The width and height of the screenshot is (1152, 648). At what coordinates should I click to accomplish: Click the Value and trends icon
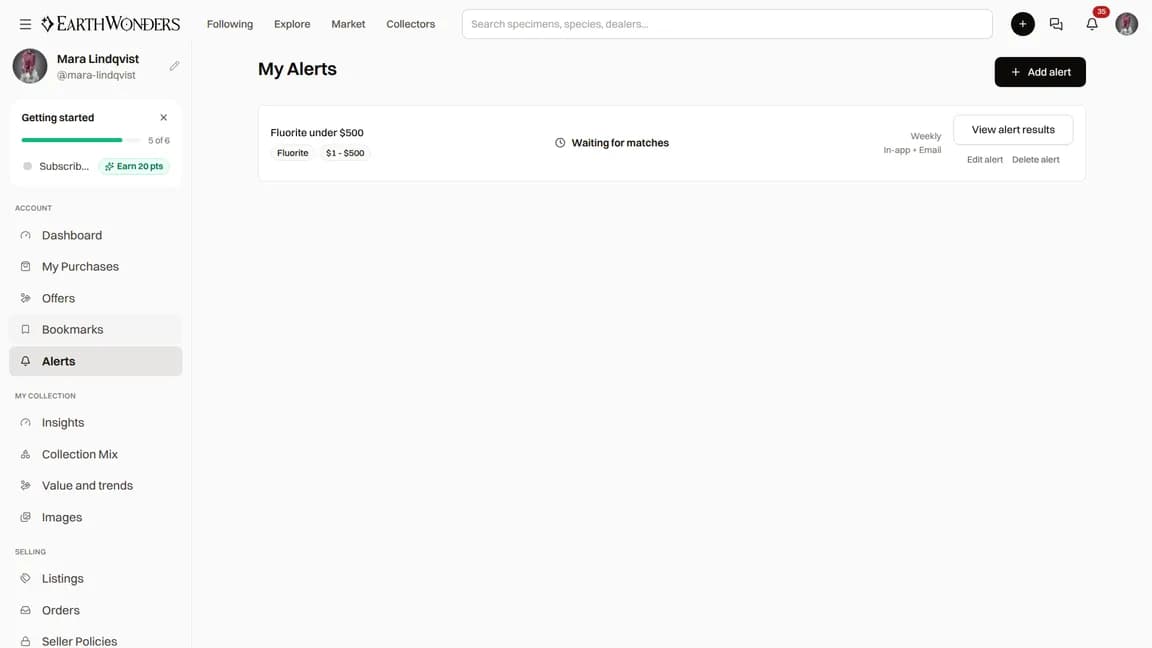click(26, 486)
